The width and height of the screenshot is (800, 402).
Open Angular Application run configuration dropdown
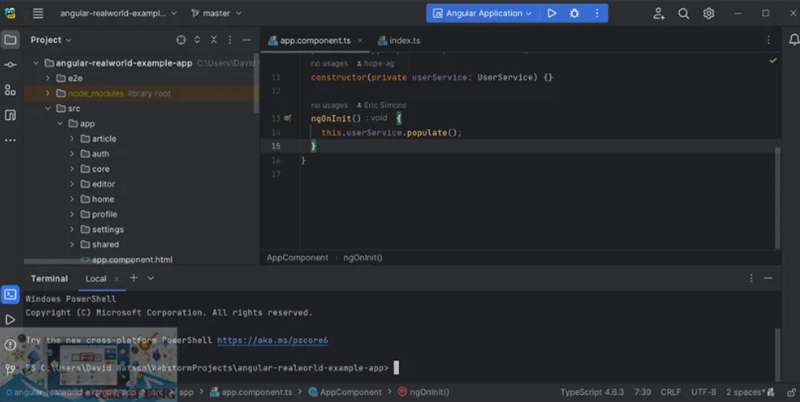482,13
